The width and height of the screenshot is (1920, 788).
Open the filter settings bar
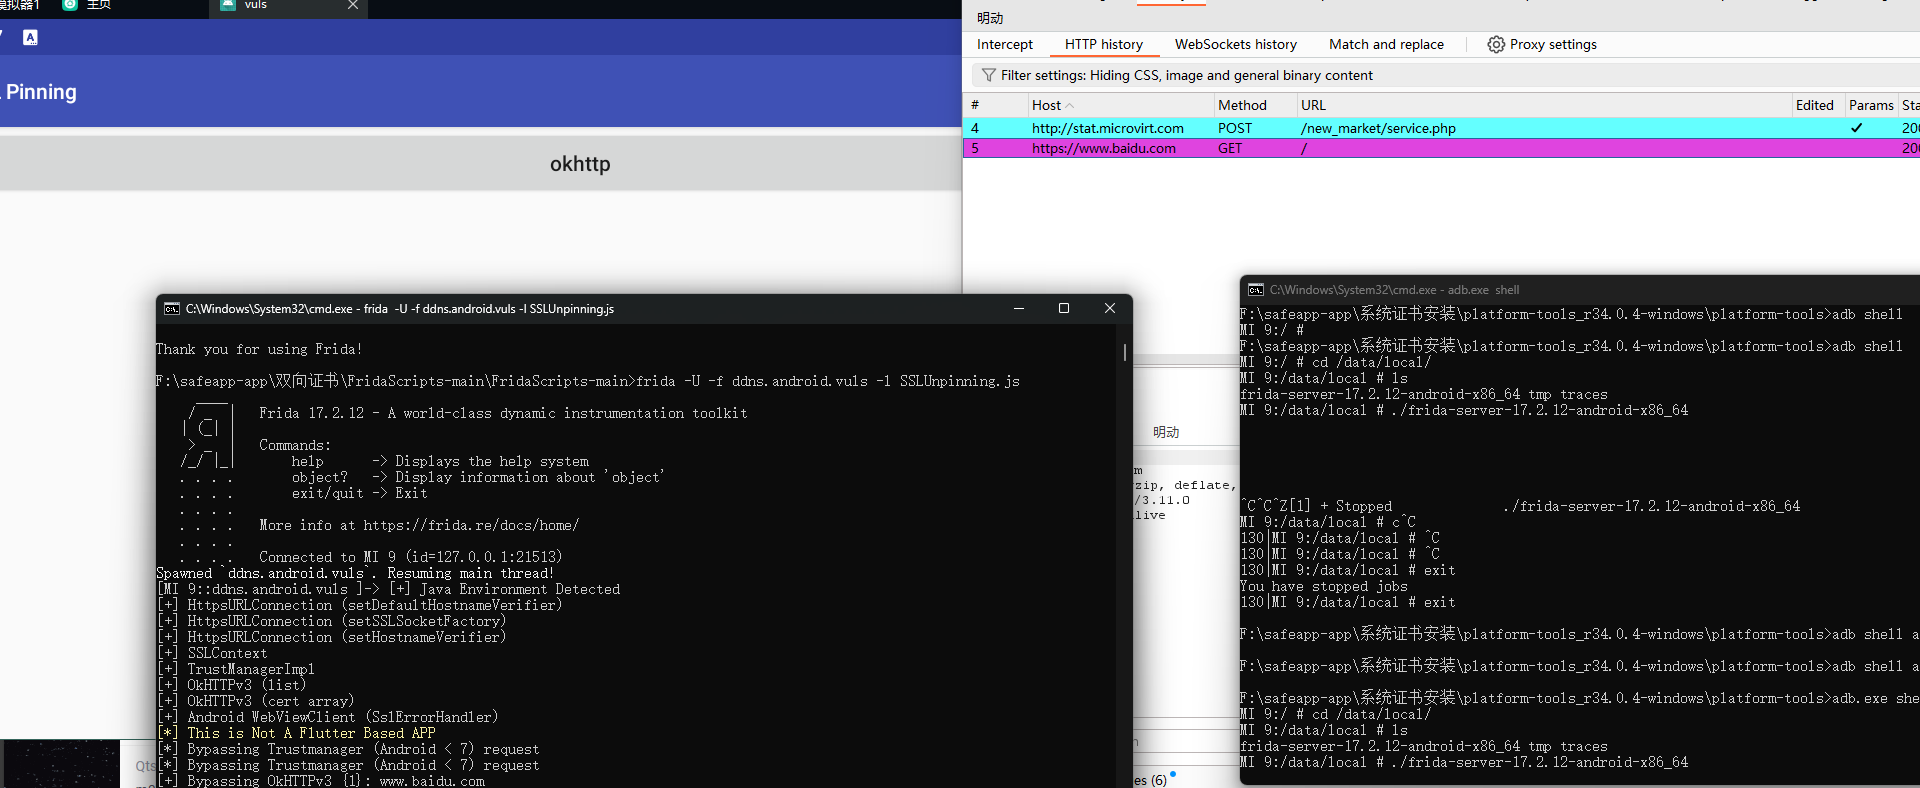(1446, 75)
